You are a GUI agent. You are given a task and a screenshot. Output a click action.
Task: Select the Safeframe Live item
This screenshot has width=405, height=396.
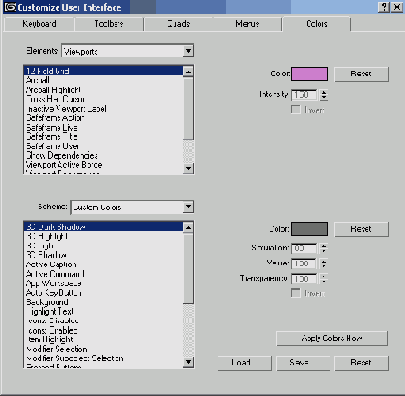104,127
